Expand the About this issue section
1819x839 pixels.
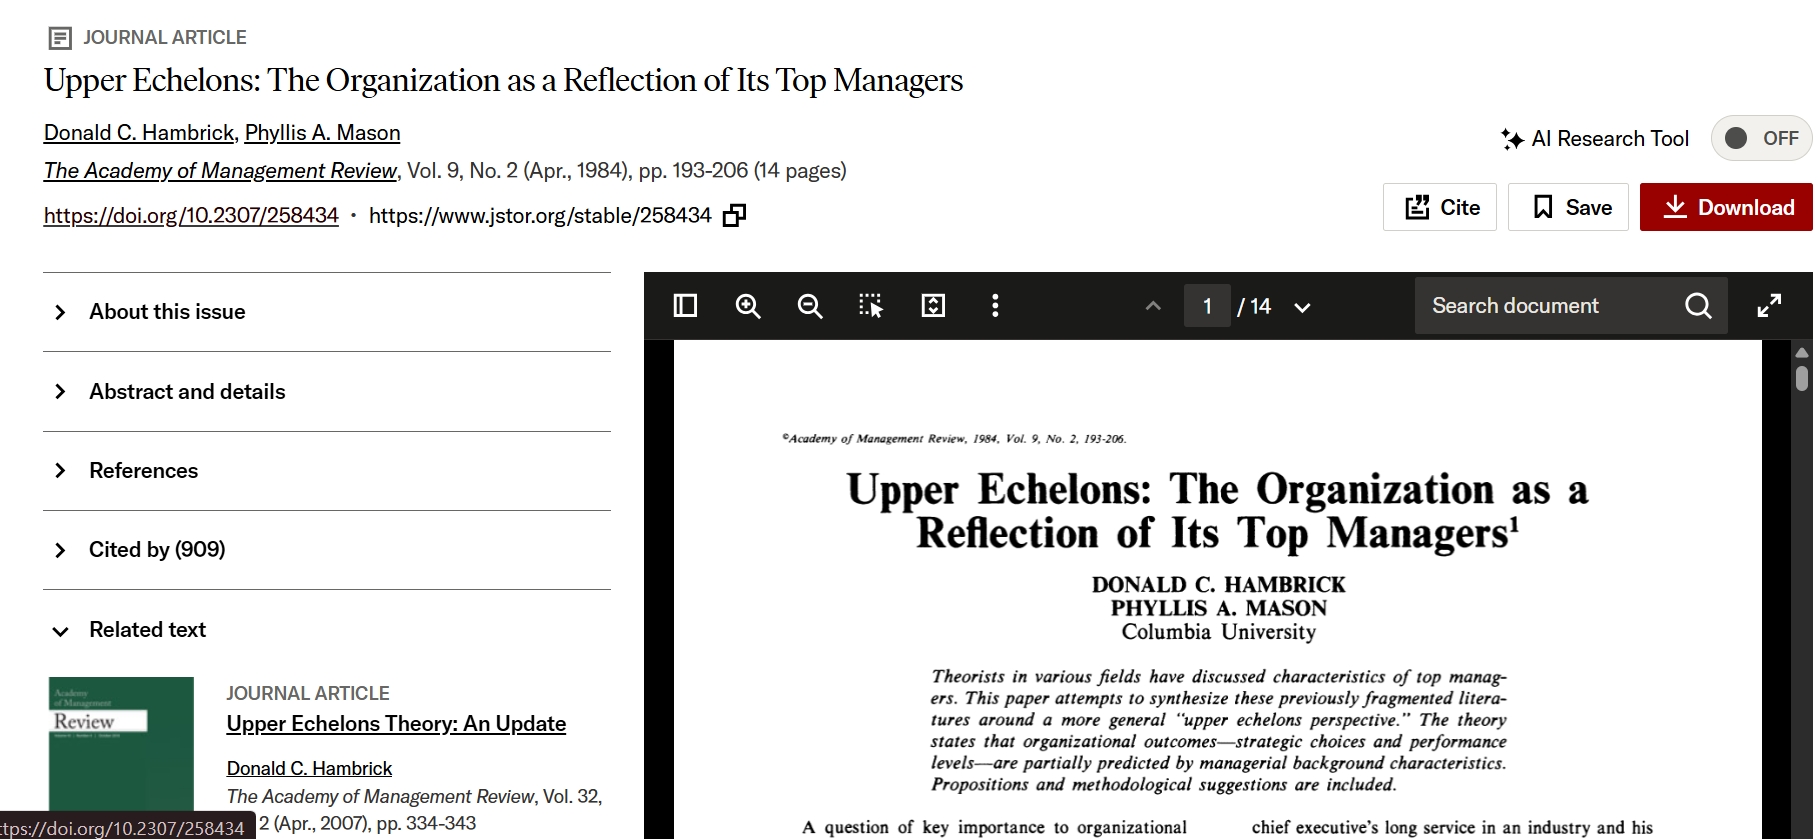tap(167, 312)
